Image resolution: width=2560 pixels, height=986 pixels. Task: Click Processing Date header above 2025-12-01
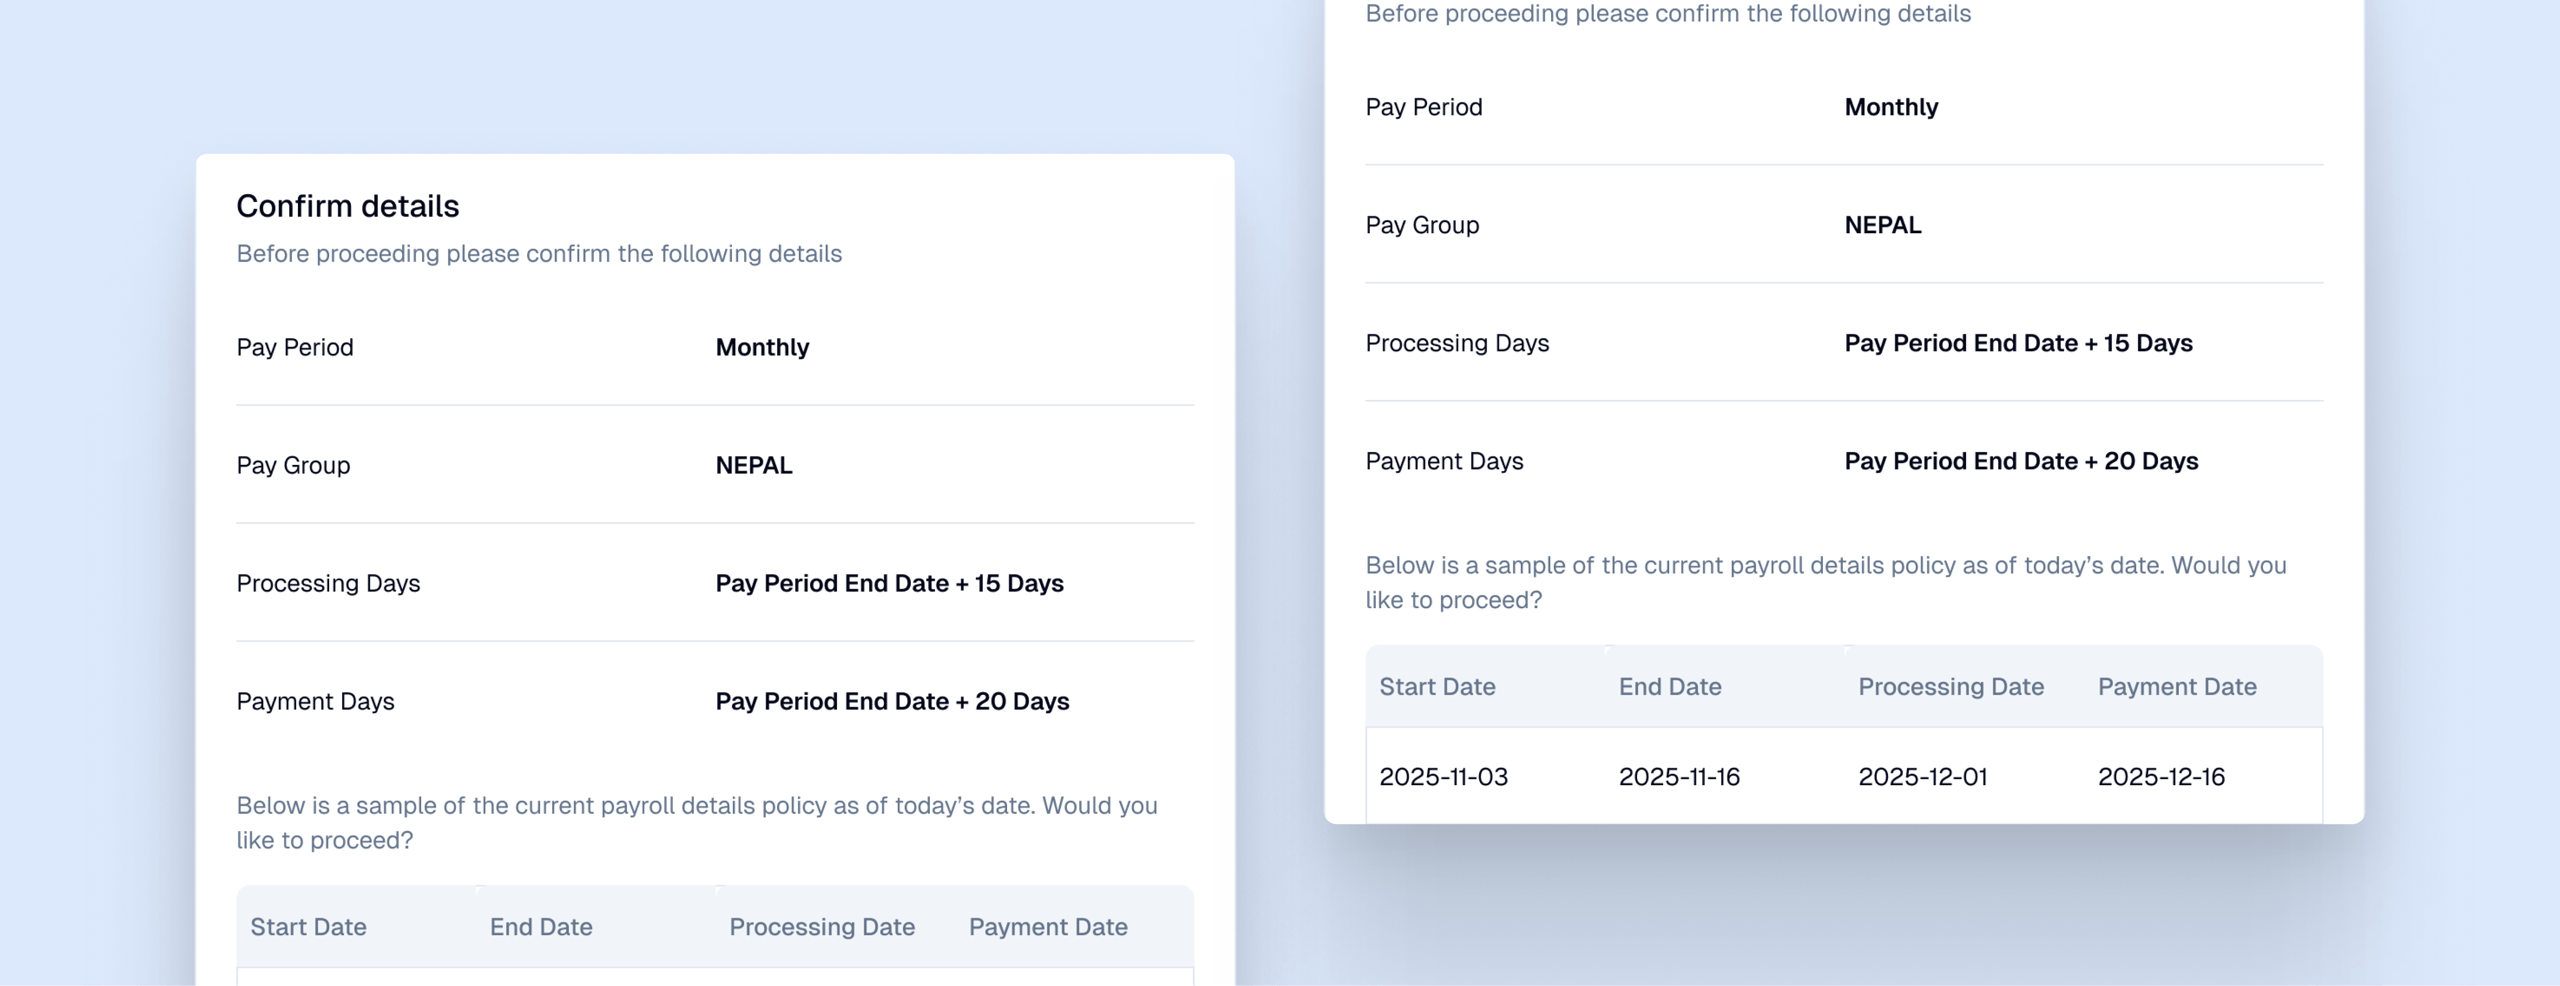pos(1950,687)
